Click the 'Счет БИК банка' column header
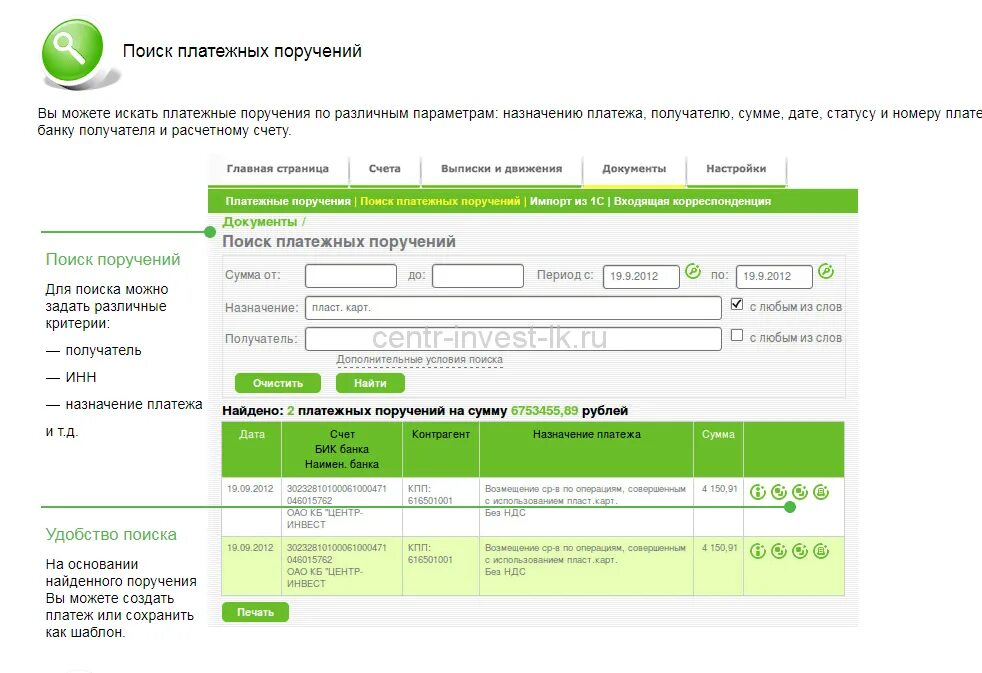This screenshot has width=982, height=673. coord(342,449)
